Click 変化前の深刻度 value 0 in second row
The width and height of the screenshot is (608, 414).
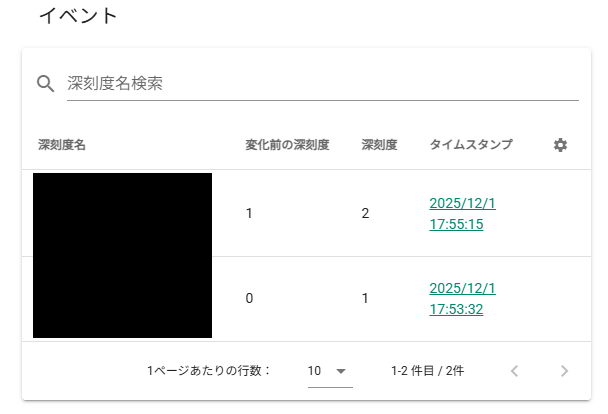(x=249, y=298)
